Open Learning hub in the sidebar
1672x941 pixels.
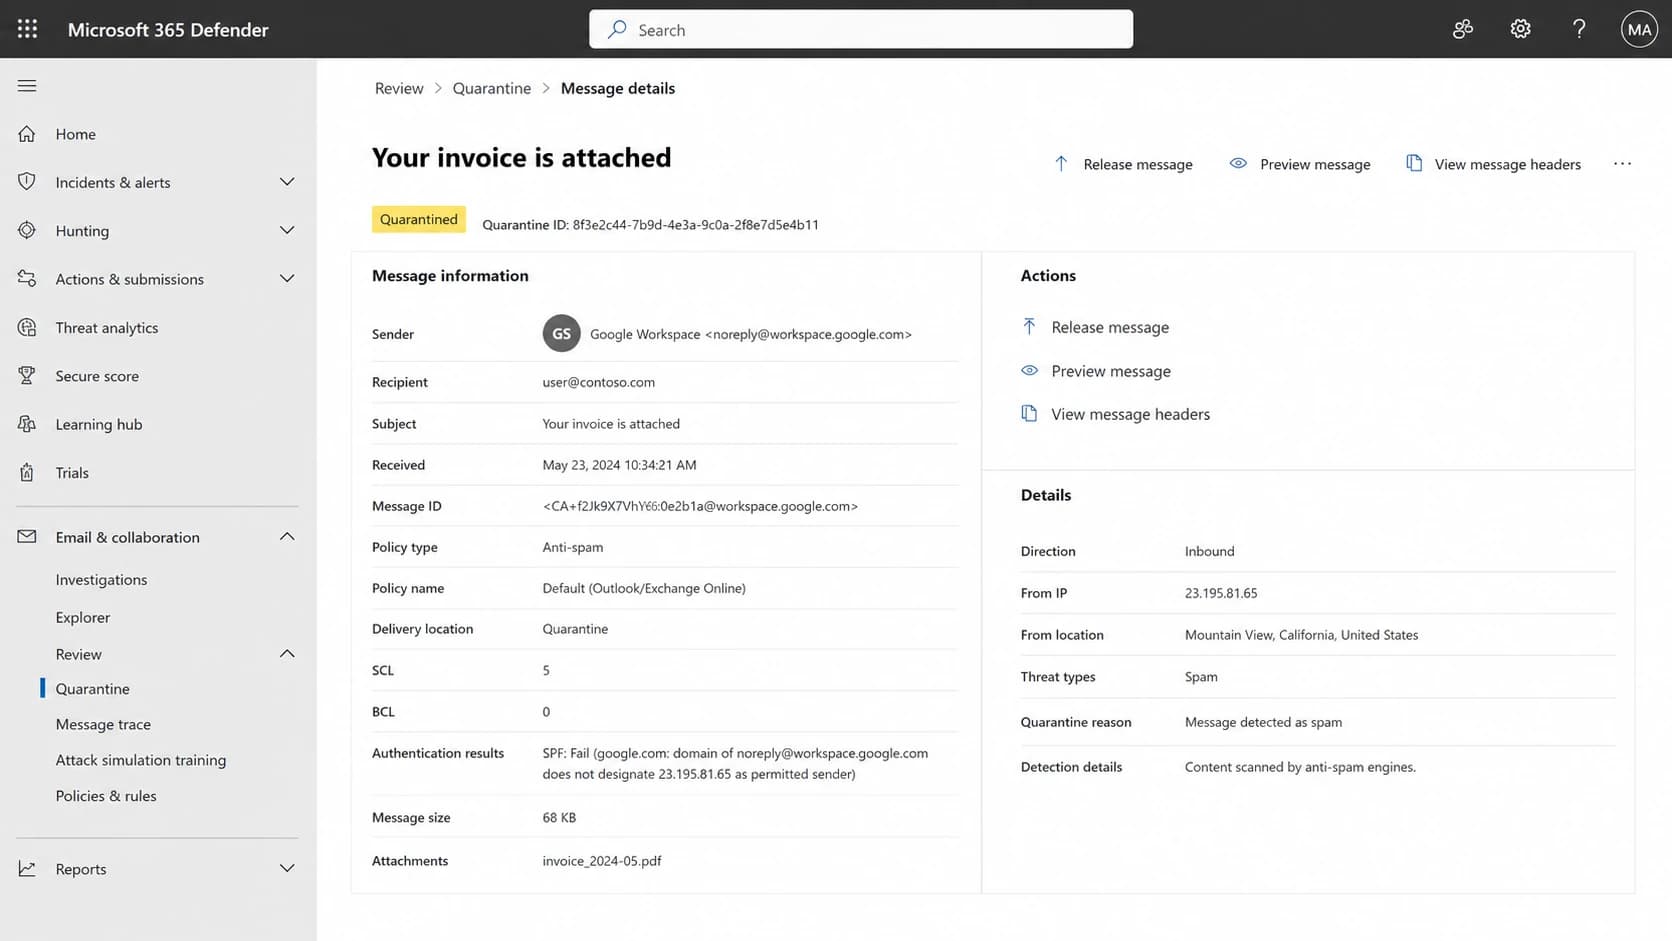point(99,424)
